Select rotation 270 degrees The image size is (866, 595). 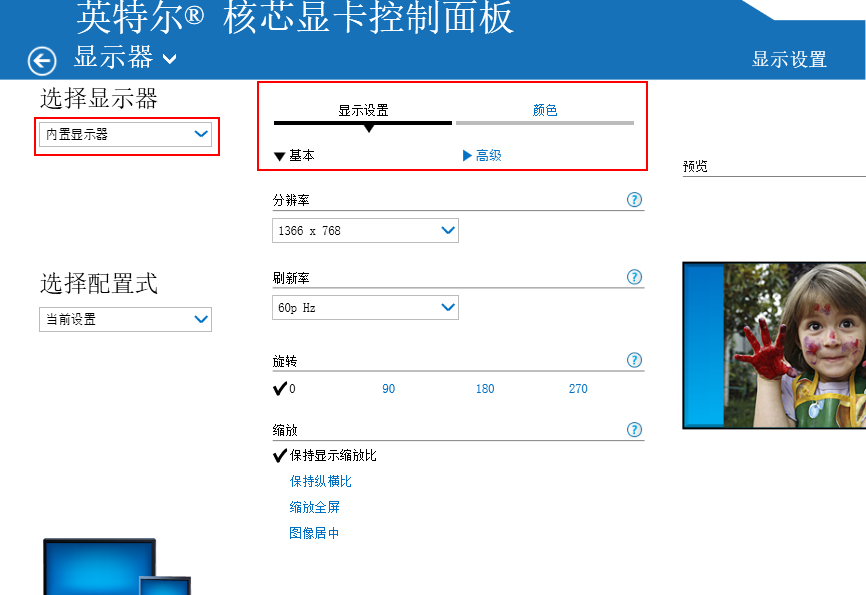coord(578,389)
